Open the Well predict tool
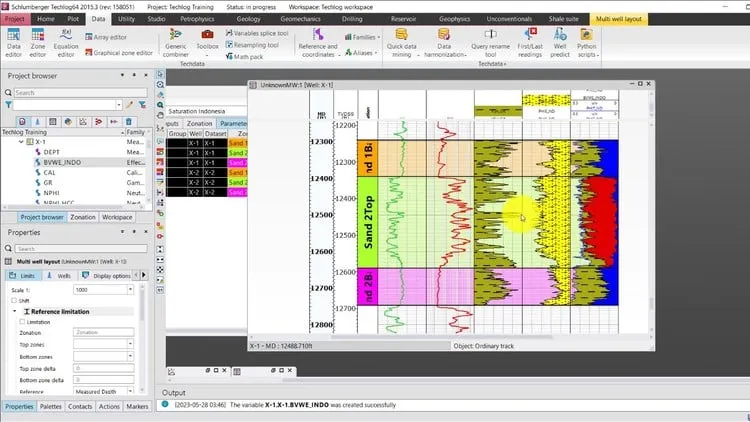 coord(560,43)
